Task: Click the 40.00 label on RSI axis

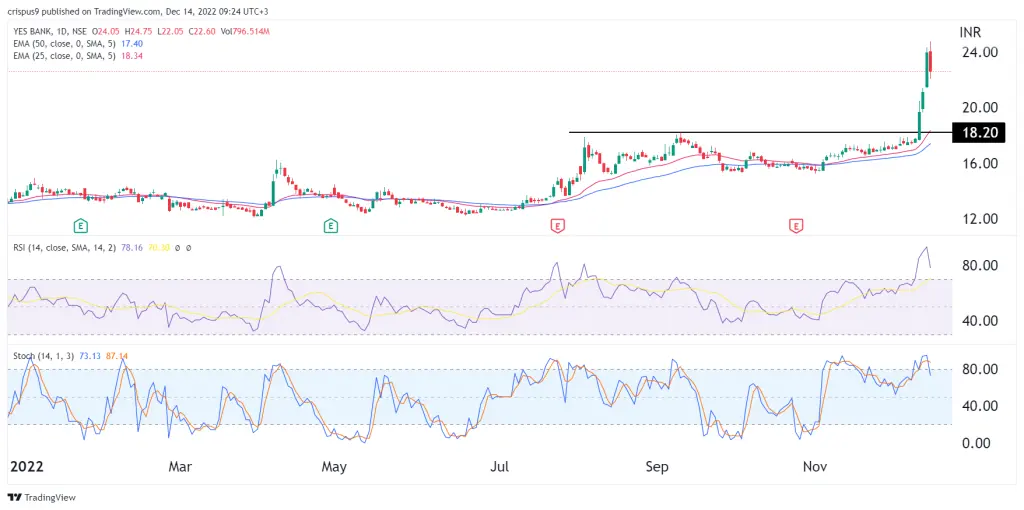Action: (980, 321)
